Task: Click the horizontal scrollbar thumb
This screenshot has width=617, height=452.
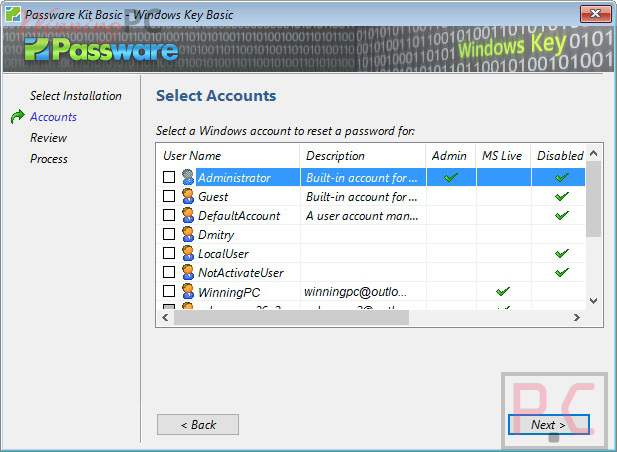Action: pos(291,317)
